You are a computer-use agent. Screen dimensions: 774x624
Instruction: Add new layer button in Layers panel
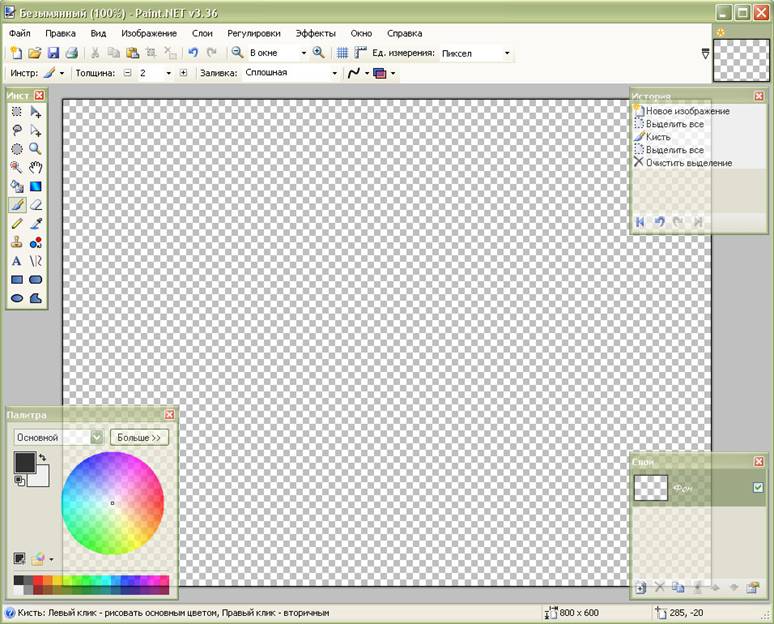[x=641, y=587]
